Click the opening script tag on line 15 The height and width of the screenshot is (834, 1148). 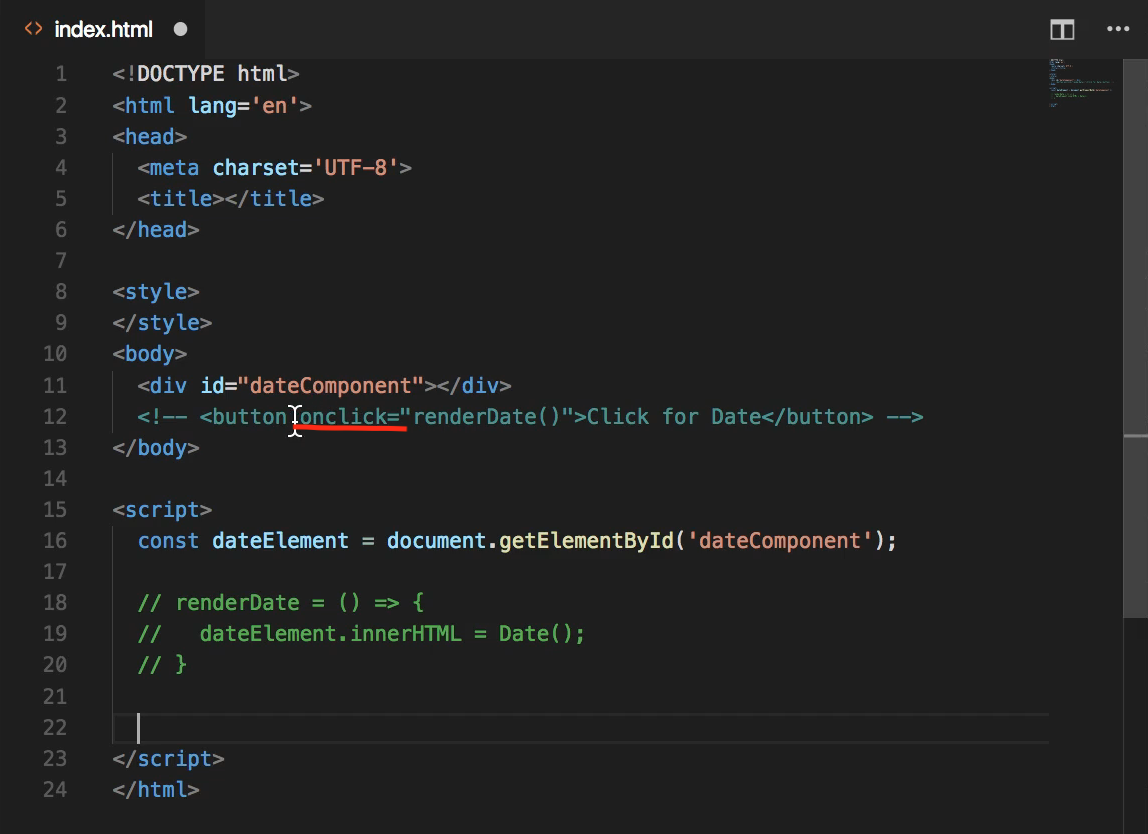pyautogui.click(x=162, y=510)
